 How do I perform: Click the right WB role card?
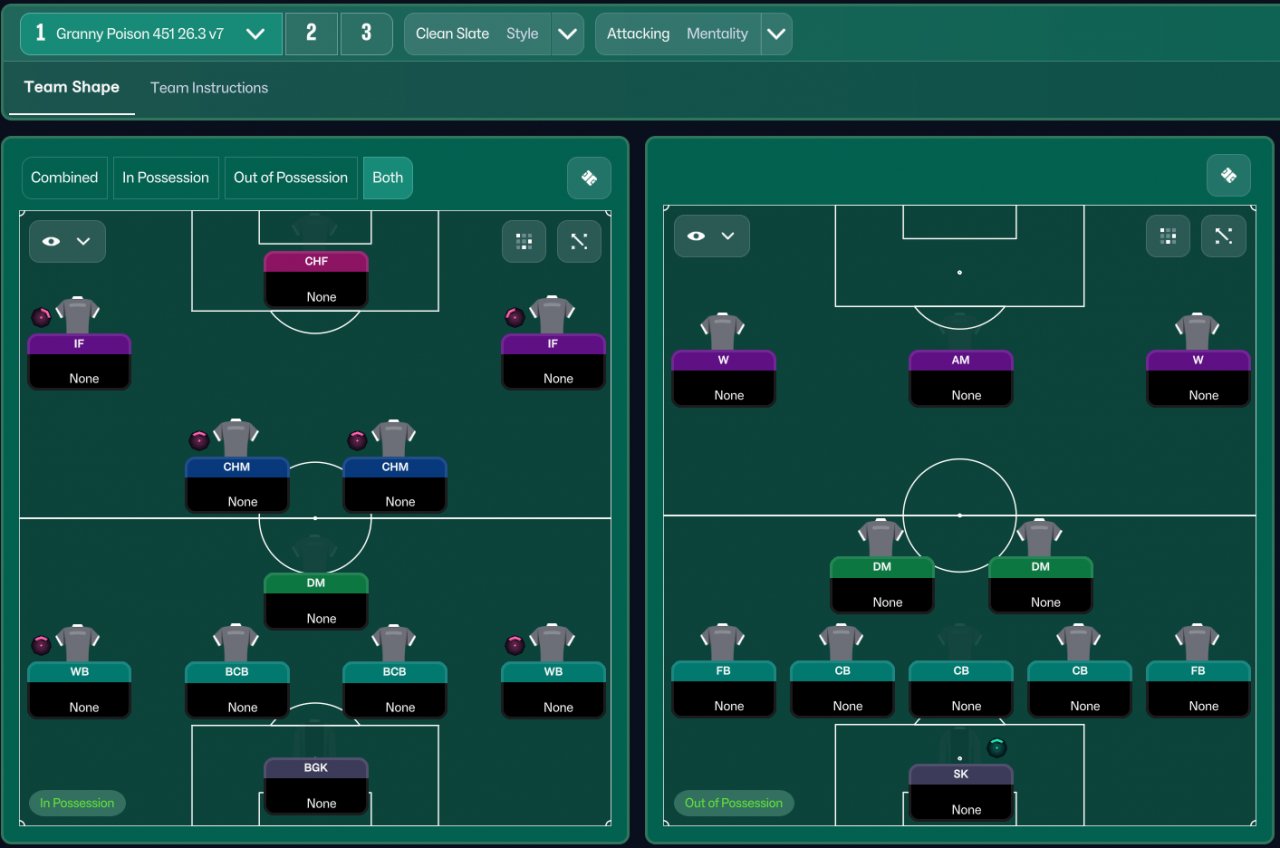coord(553,690)
